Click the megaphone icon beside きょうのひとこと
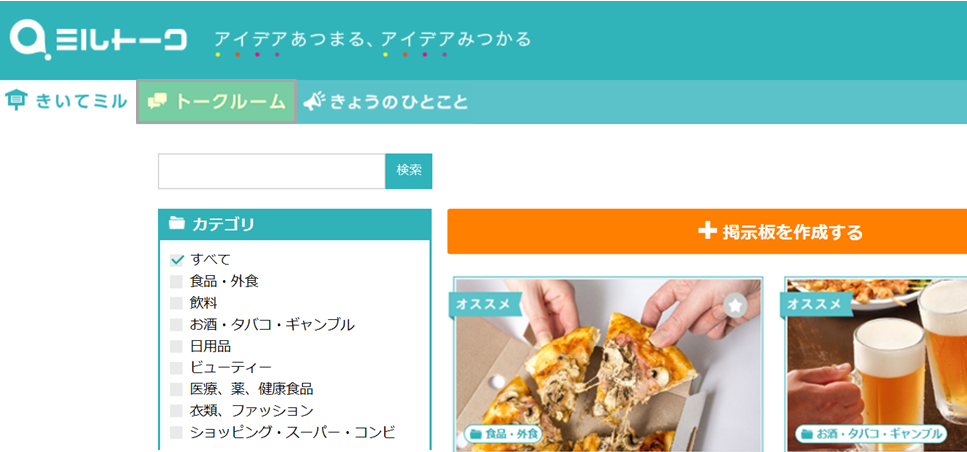 pyautogui.click(x=315, y=101)
